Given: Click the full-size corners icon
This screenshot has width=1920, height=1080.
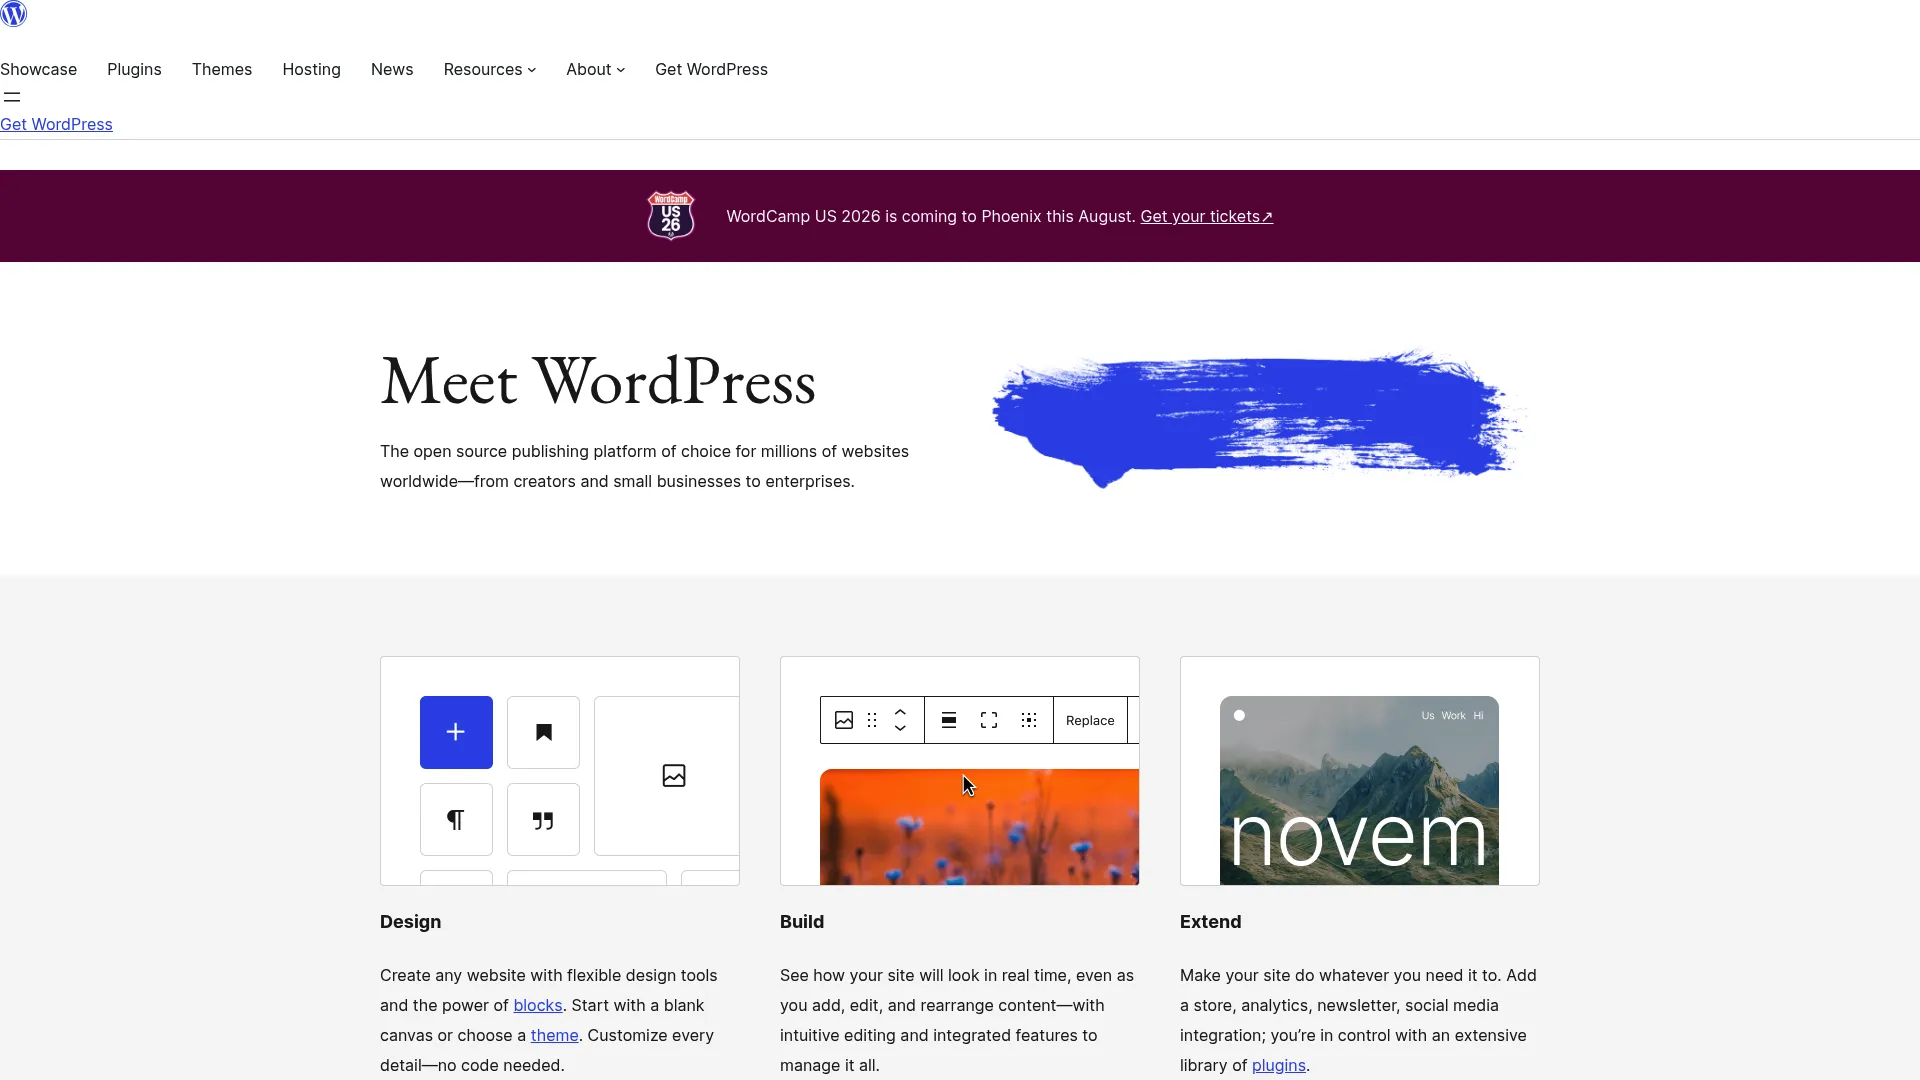Looking at the screenshot, I should click(x=989, y=720).
